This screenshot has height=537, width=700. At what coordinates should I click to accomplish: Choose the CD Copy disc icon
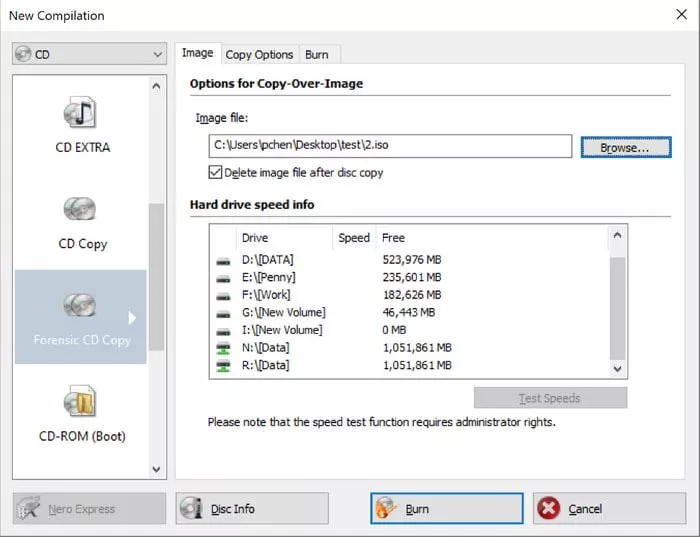point(81,210)
